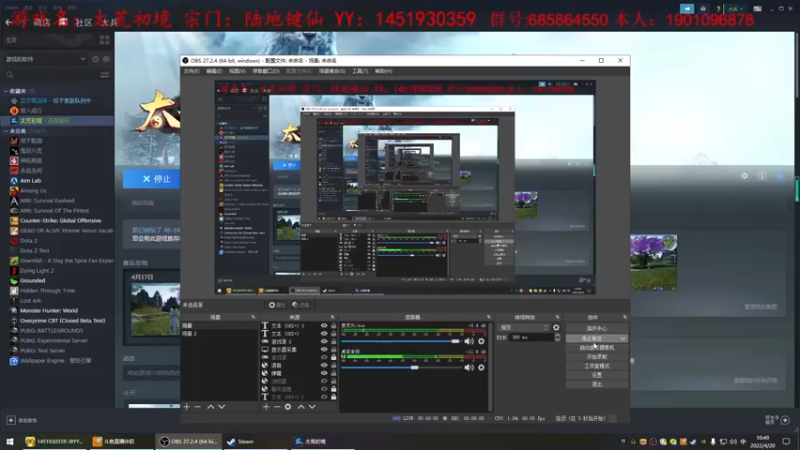The width and height of the screenshot is (800, 450).
Task: Undock the Audio Mixer panel
Action: [x=488, y=317]
